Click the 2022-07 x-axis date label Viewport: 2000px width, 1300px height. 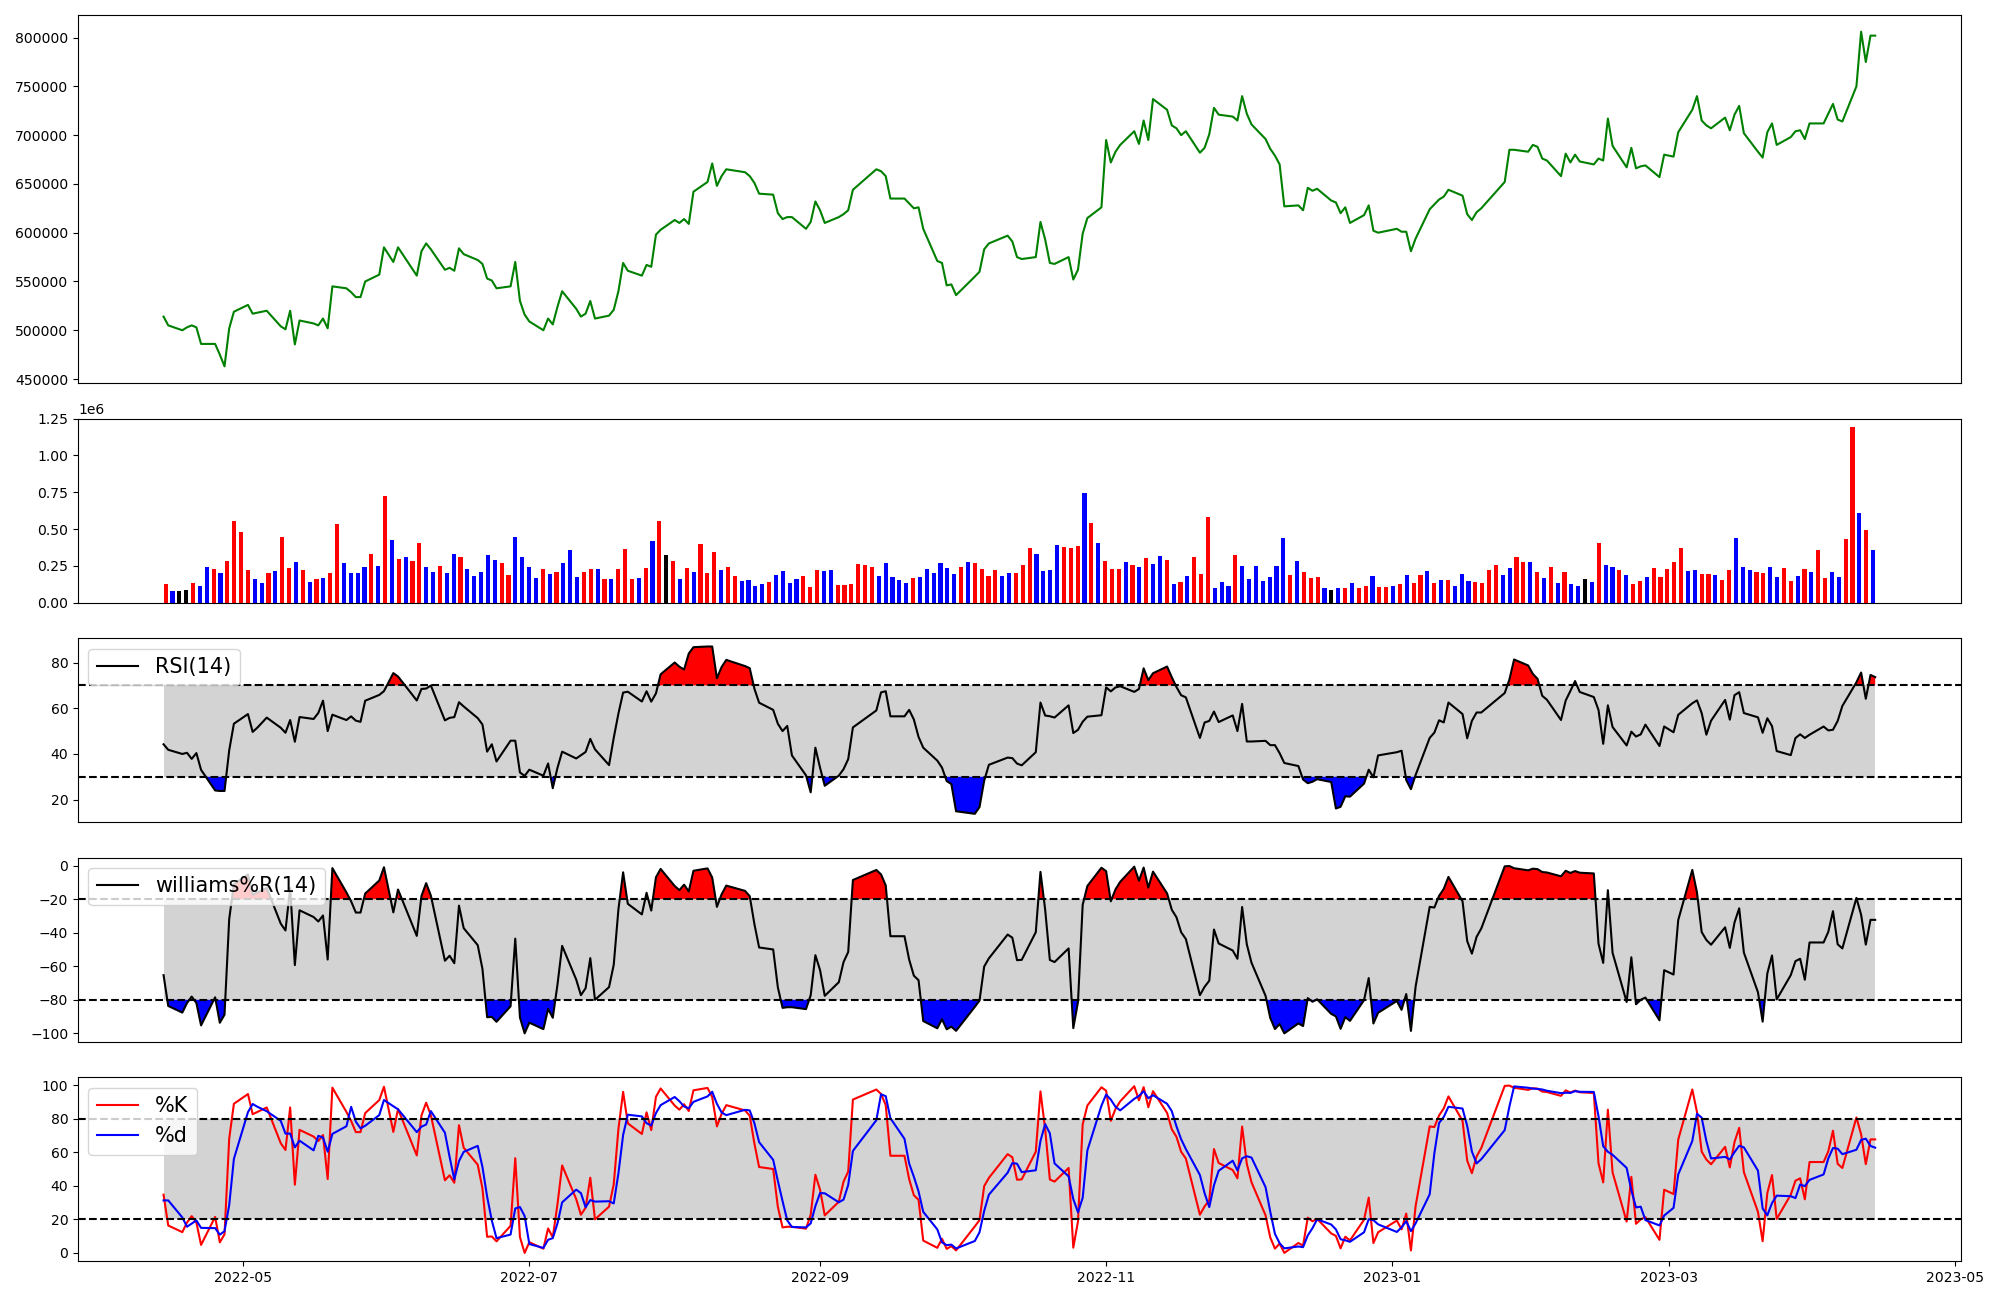(x=529, y=1277)
